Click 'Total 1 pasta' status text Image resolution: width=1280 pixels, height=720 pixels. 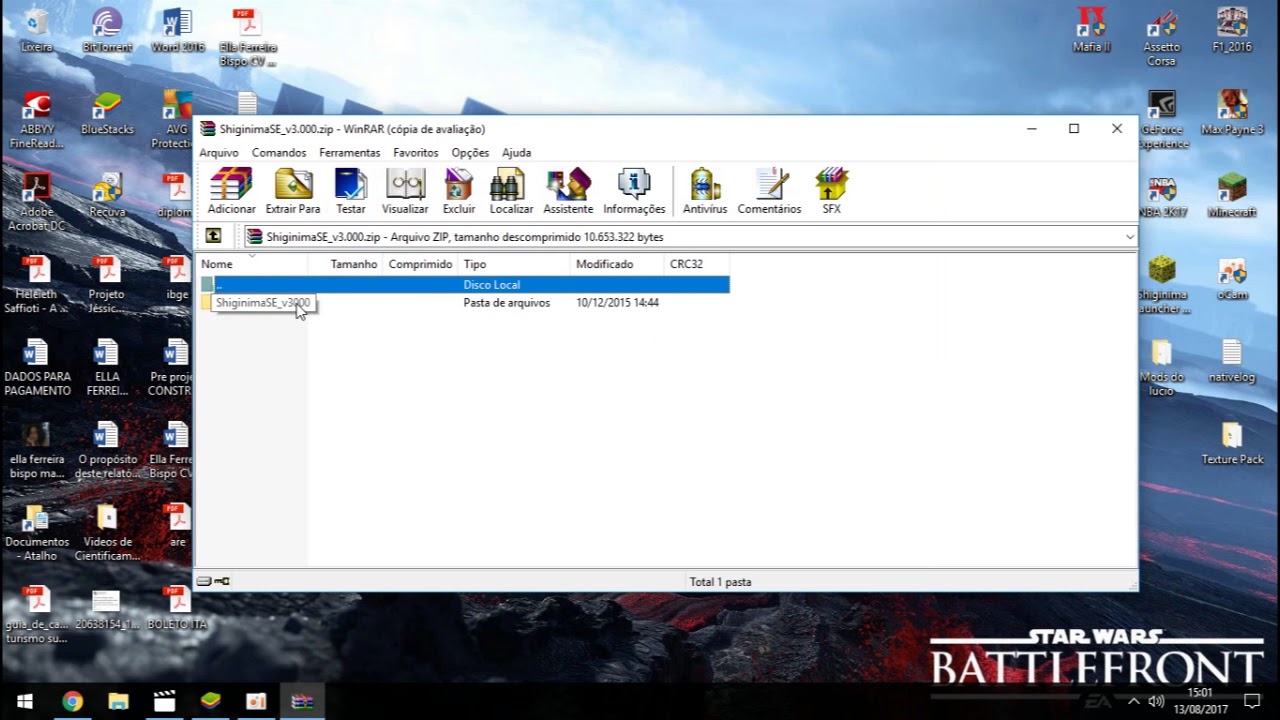click(720, 582)
